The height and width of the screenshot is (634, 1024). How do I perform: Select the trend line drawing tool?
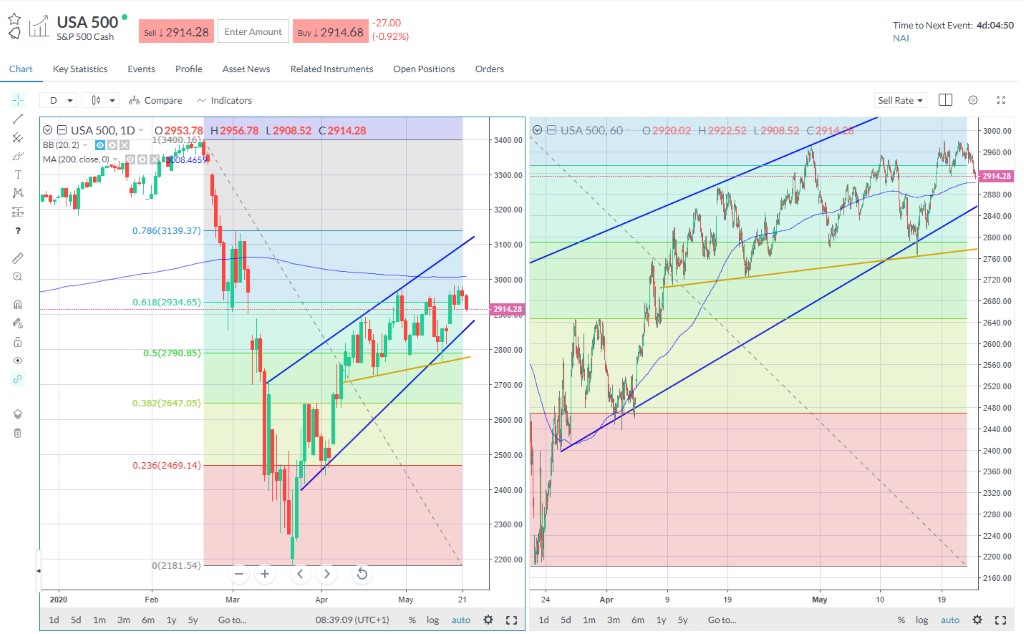tap(18, 118)
